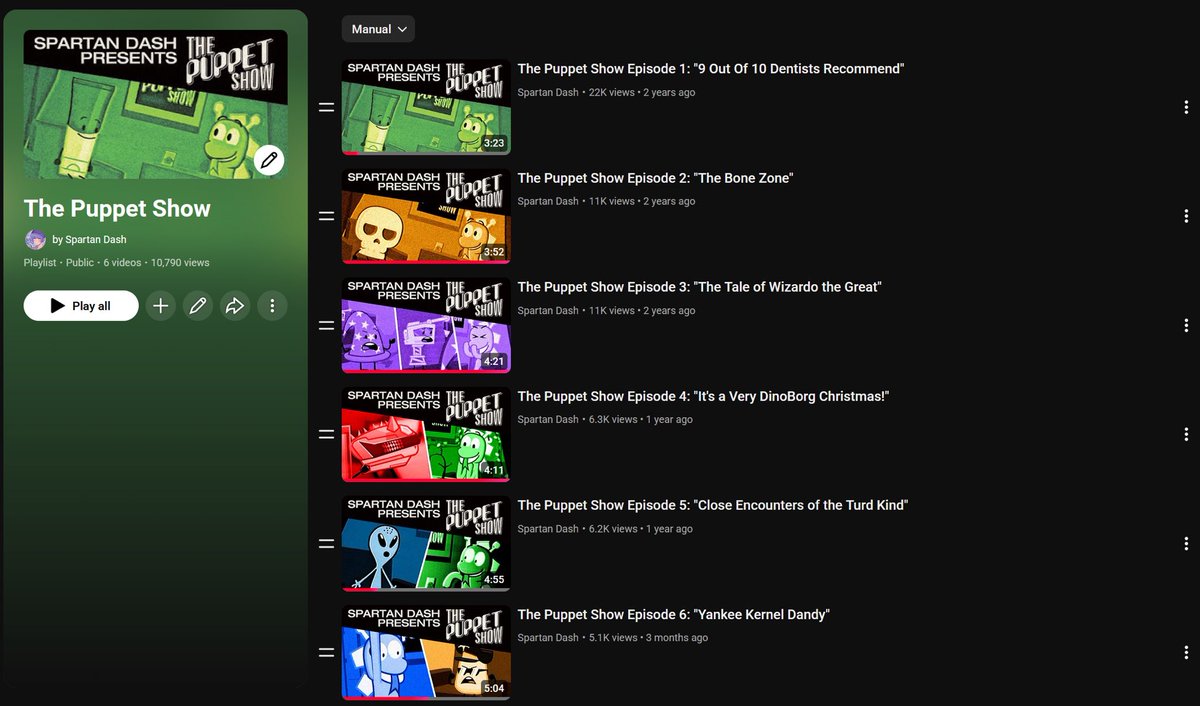
Task: Open three-dot menu for Episode 5
Action: tap(1186, 543)
